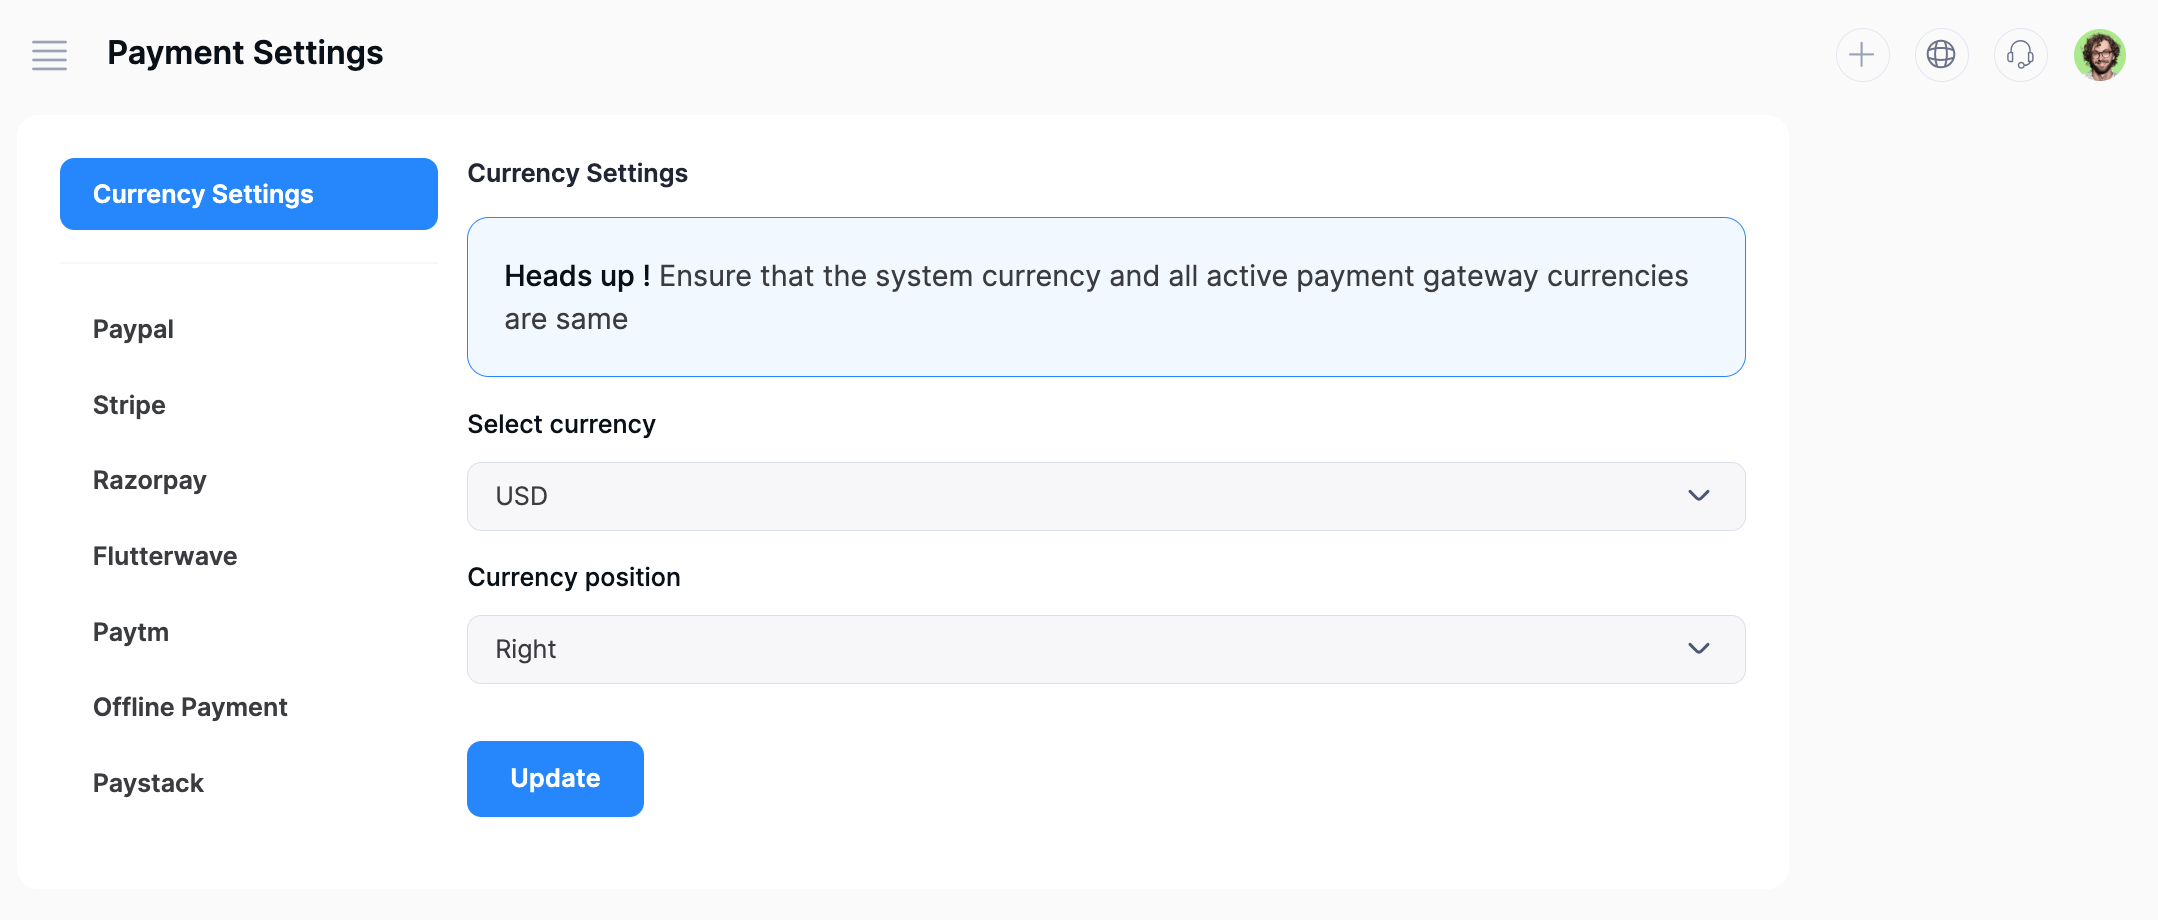Open the hamburger sidebar menu
Image resolution: width=2158 pixels, height=920 pixels.
tap(49, 55)
